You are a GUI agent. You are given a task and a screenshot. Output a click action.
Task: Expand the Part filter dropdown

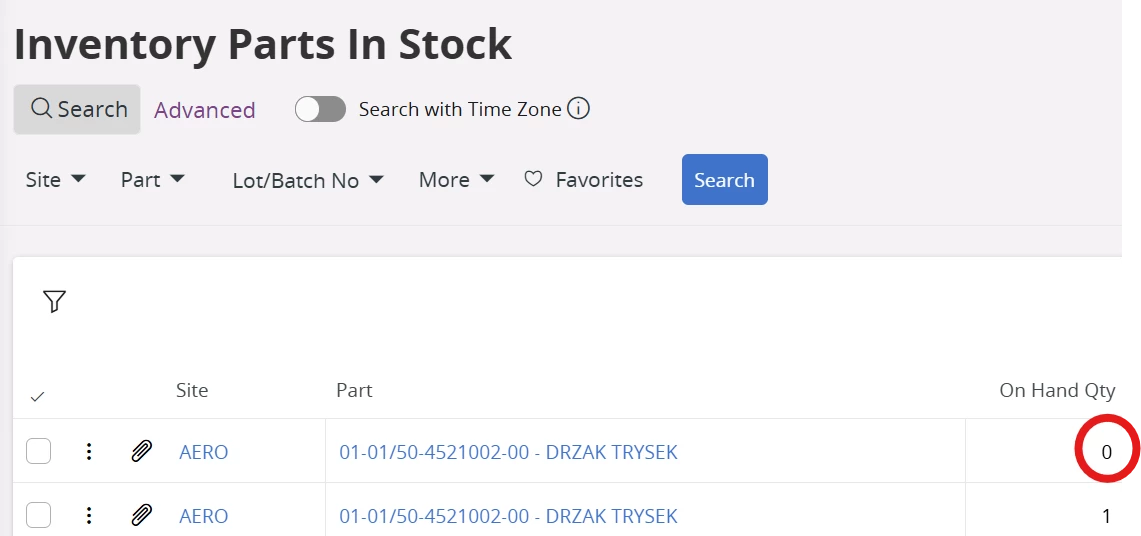click(x=153, y=180)
